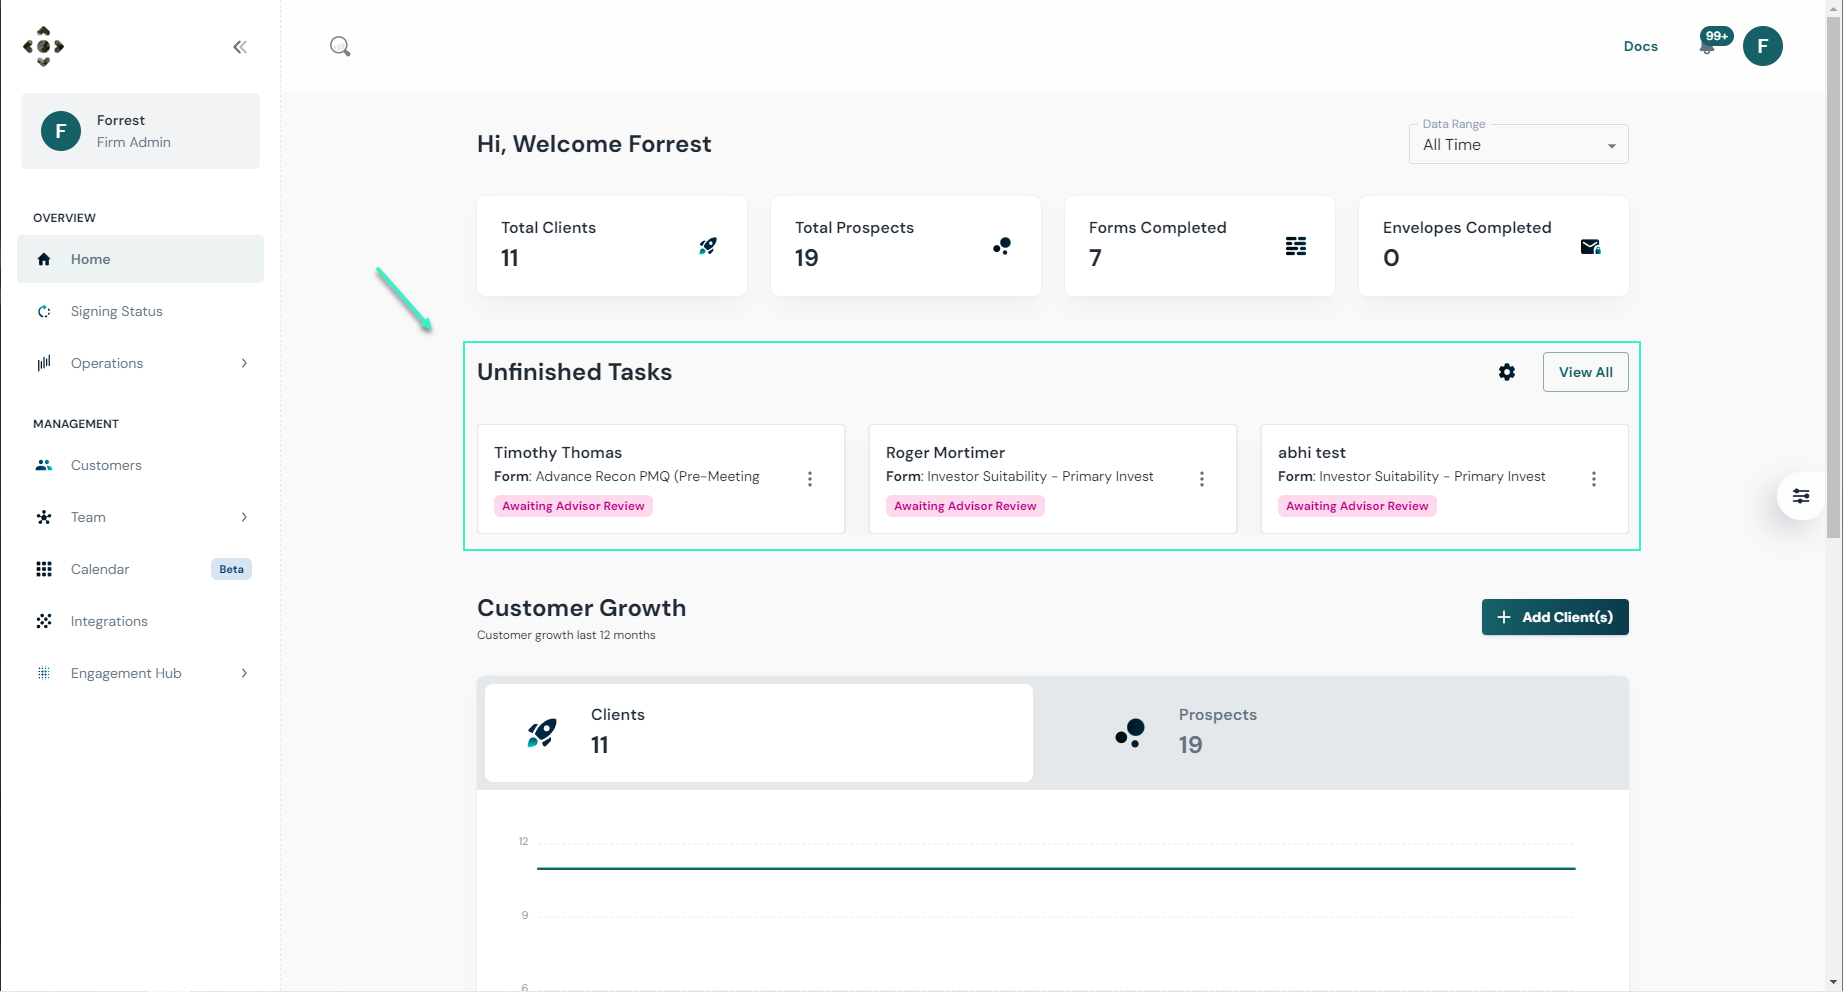Open the floating sliders settings button
Image resolution: width=1843 pixels, height=992 pixels.
(x=1801, y=496)
